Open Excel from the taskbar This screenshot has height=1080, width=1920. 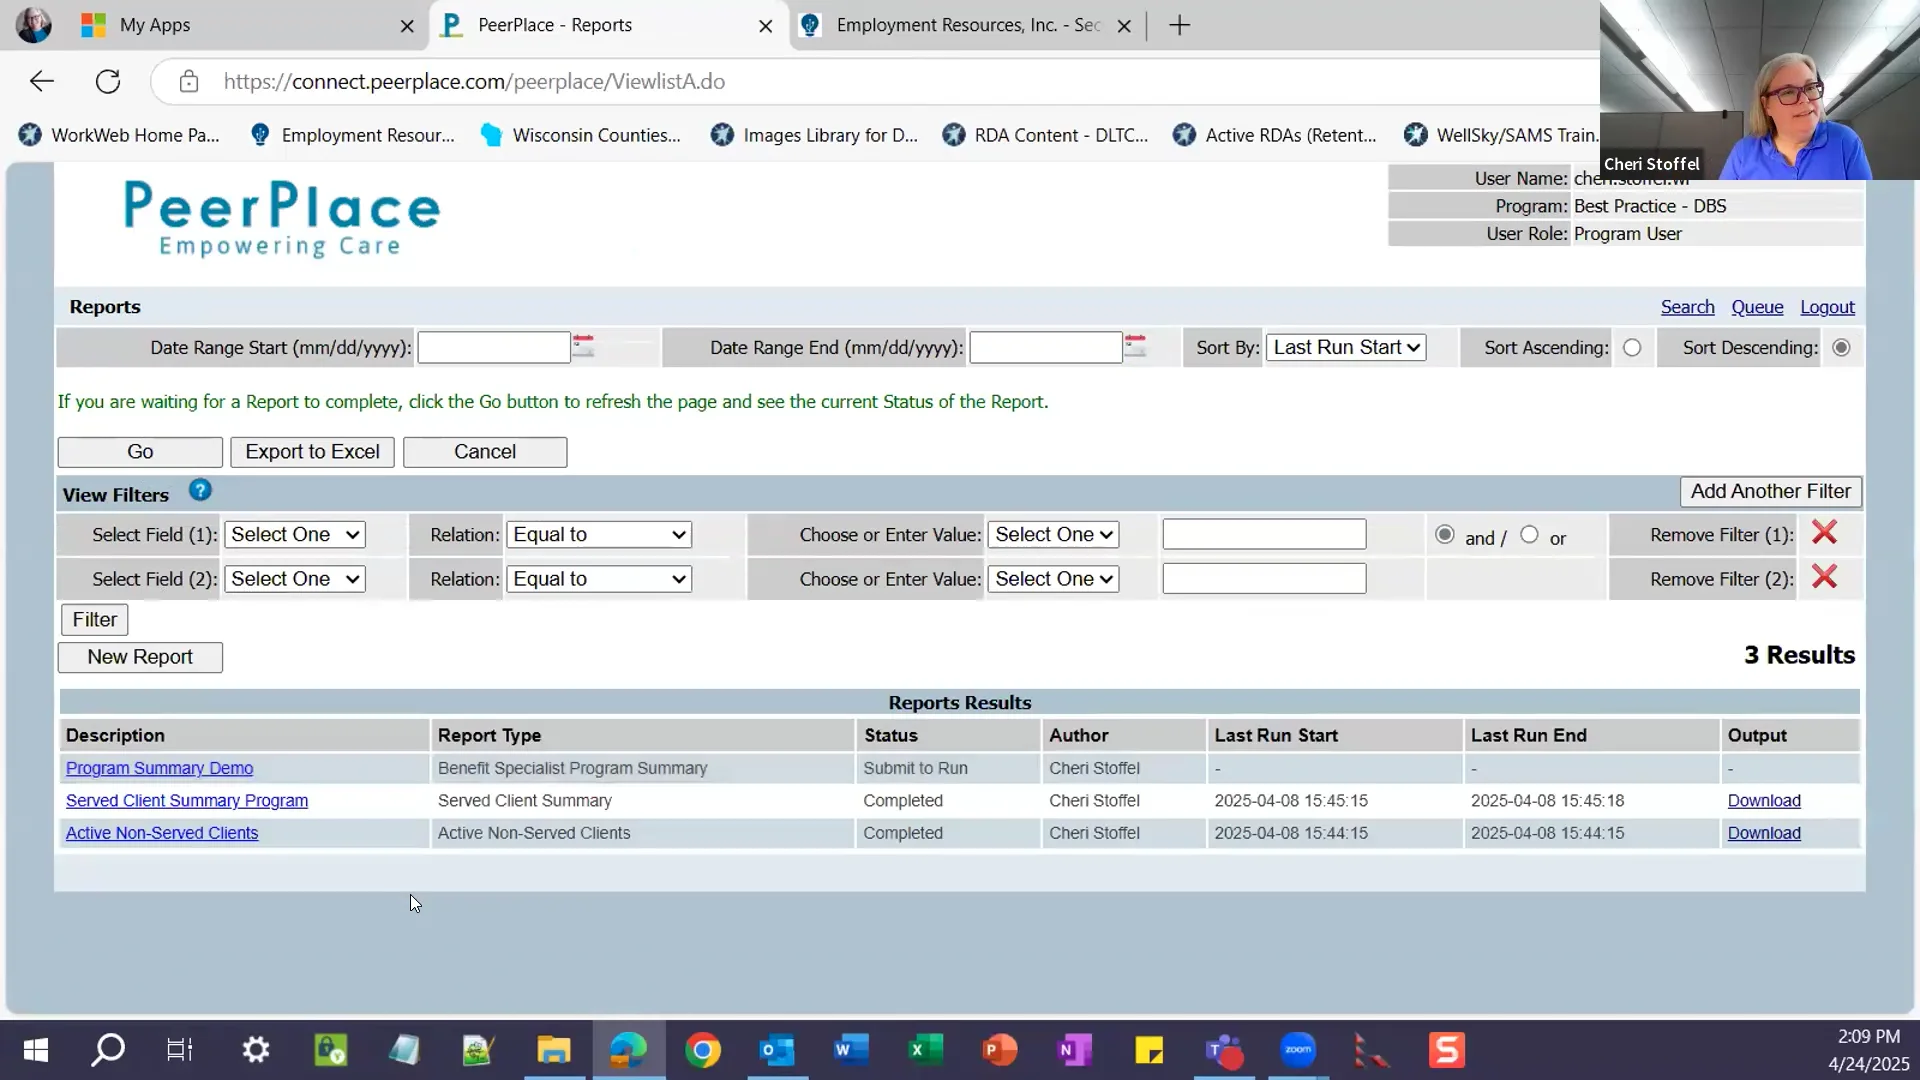(x=925, y=1050)
